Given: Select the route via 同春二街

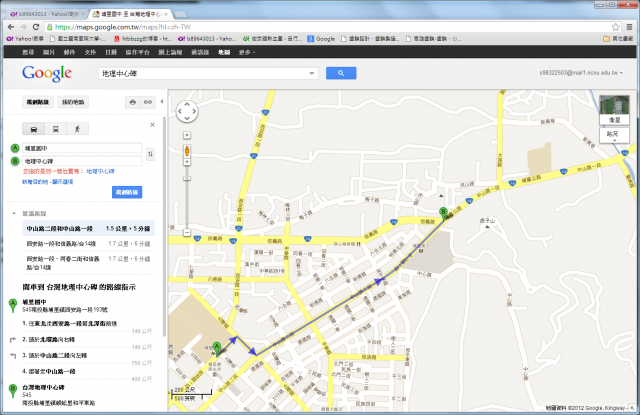Looking at the screenshot, I should pyautogui.click(x=89, y=263).
